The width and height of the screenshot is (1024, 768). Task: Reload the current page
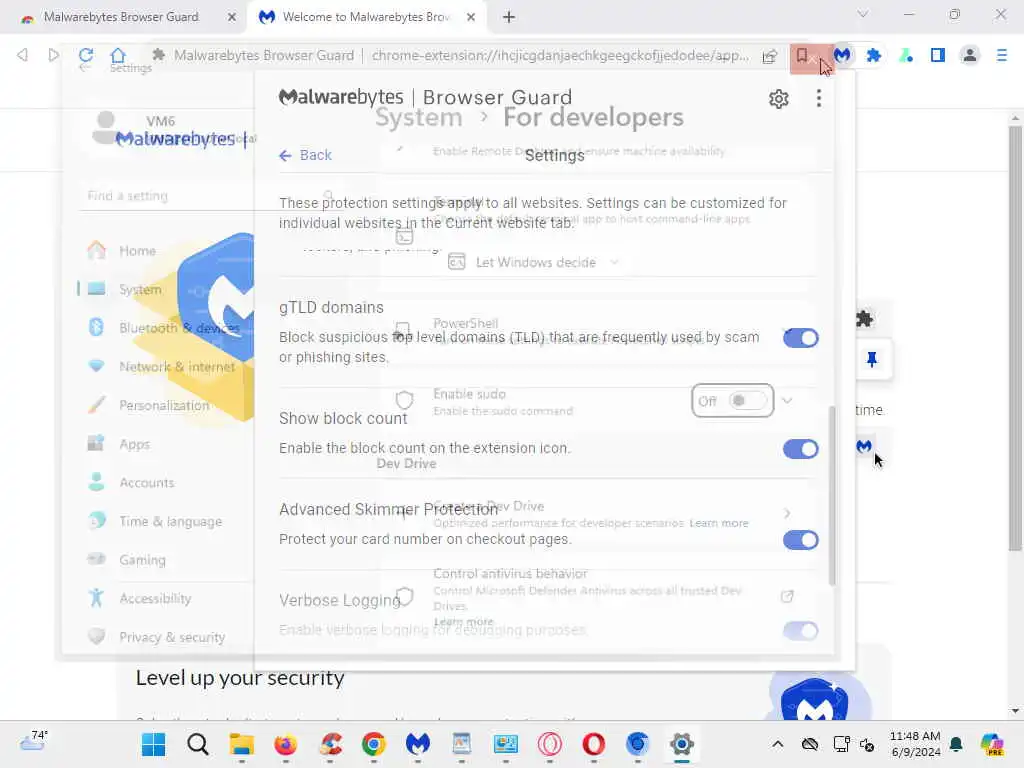coord(86,55)
